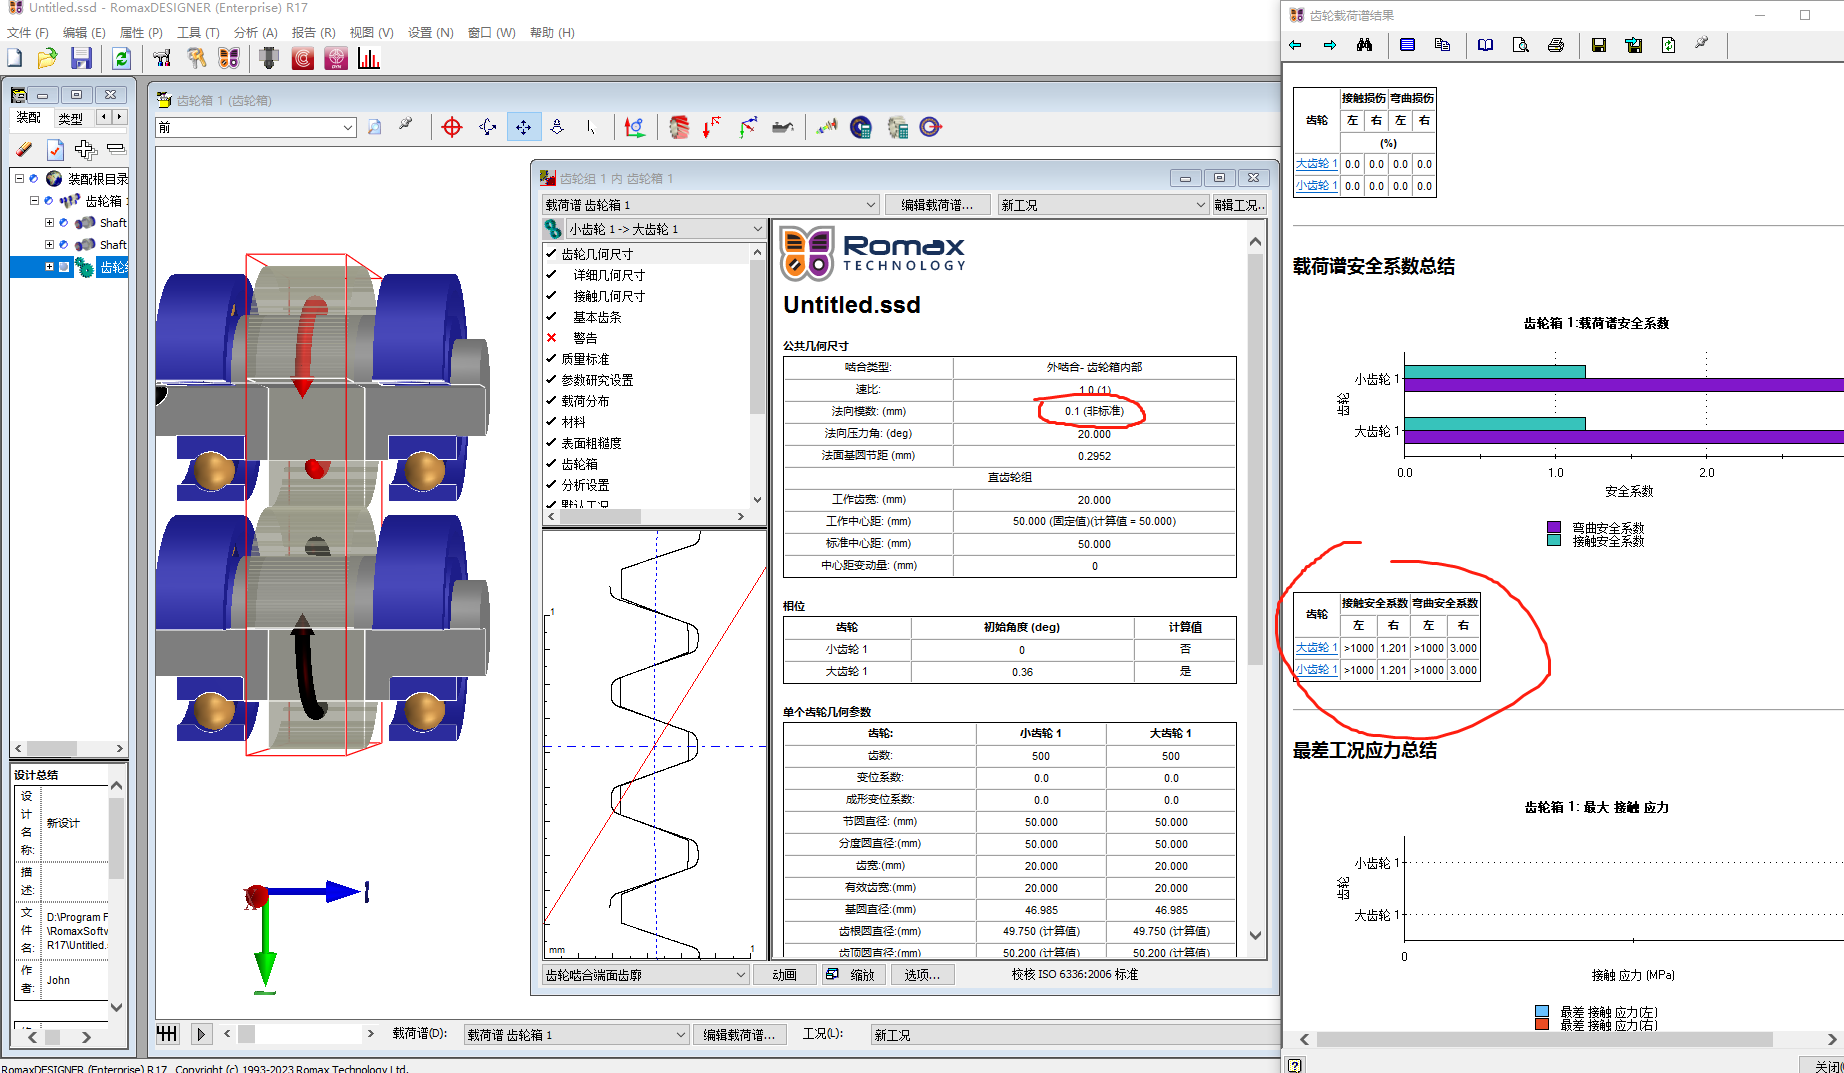This screenshot has width=1844, height=1073.
Task: Save the design with floppy icon
Action: (x=81, y=59)
